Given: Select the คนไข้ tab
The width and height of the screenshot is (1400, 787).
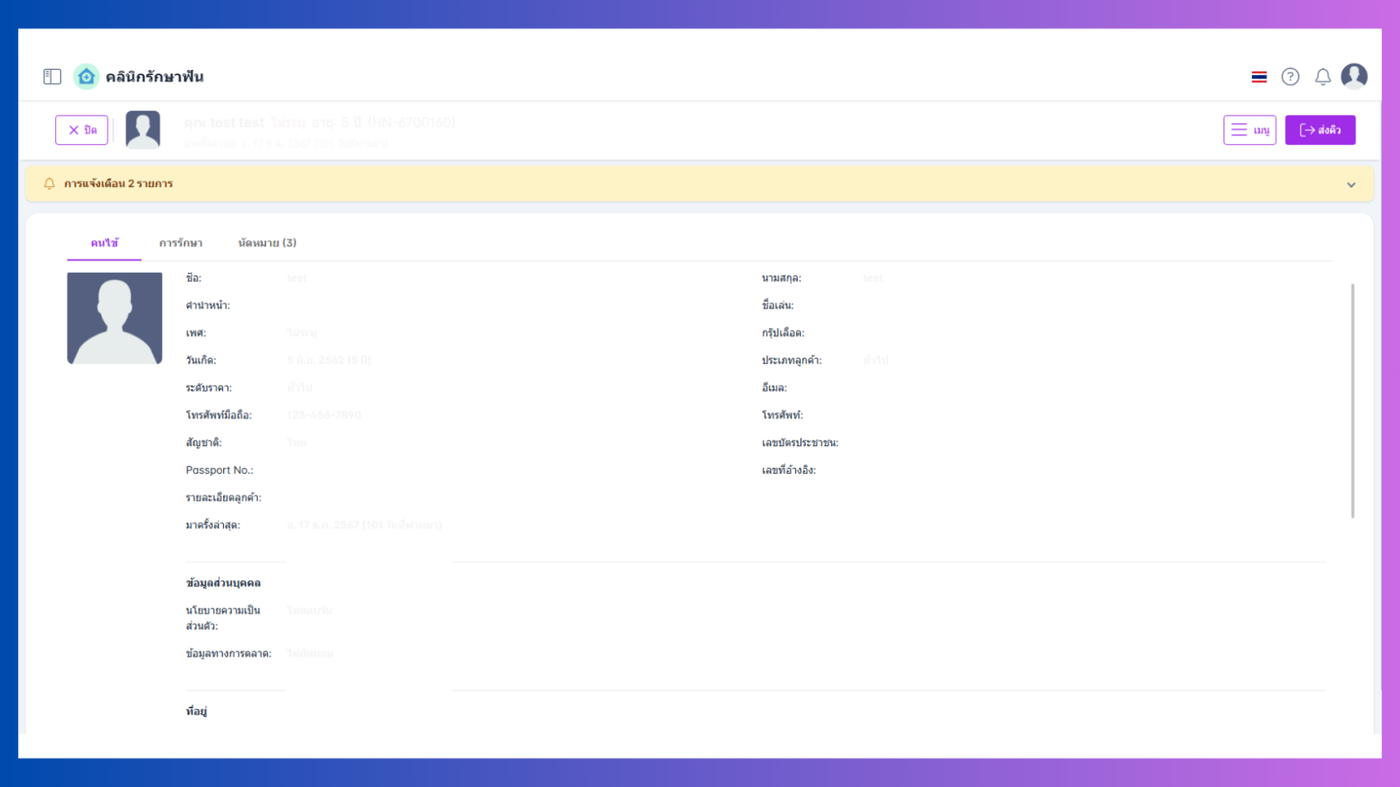Looking at the screenshot, I should (104, 243).
